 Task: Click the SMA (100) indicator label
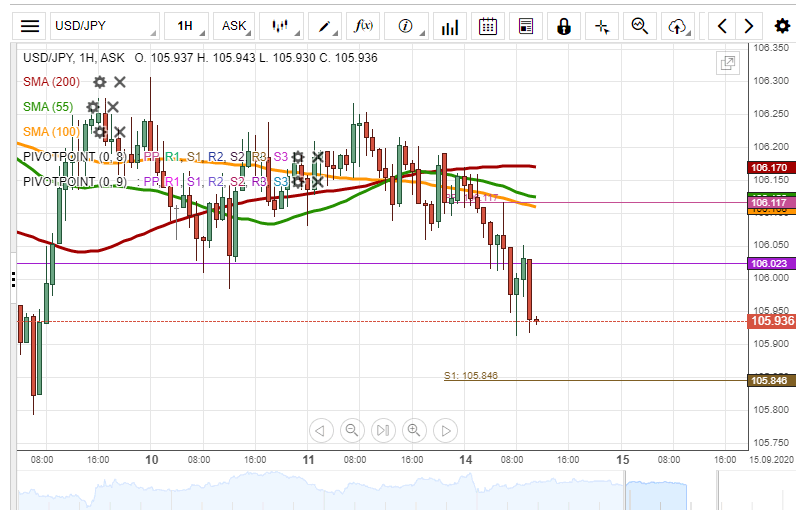51,132
